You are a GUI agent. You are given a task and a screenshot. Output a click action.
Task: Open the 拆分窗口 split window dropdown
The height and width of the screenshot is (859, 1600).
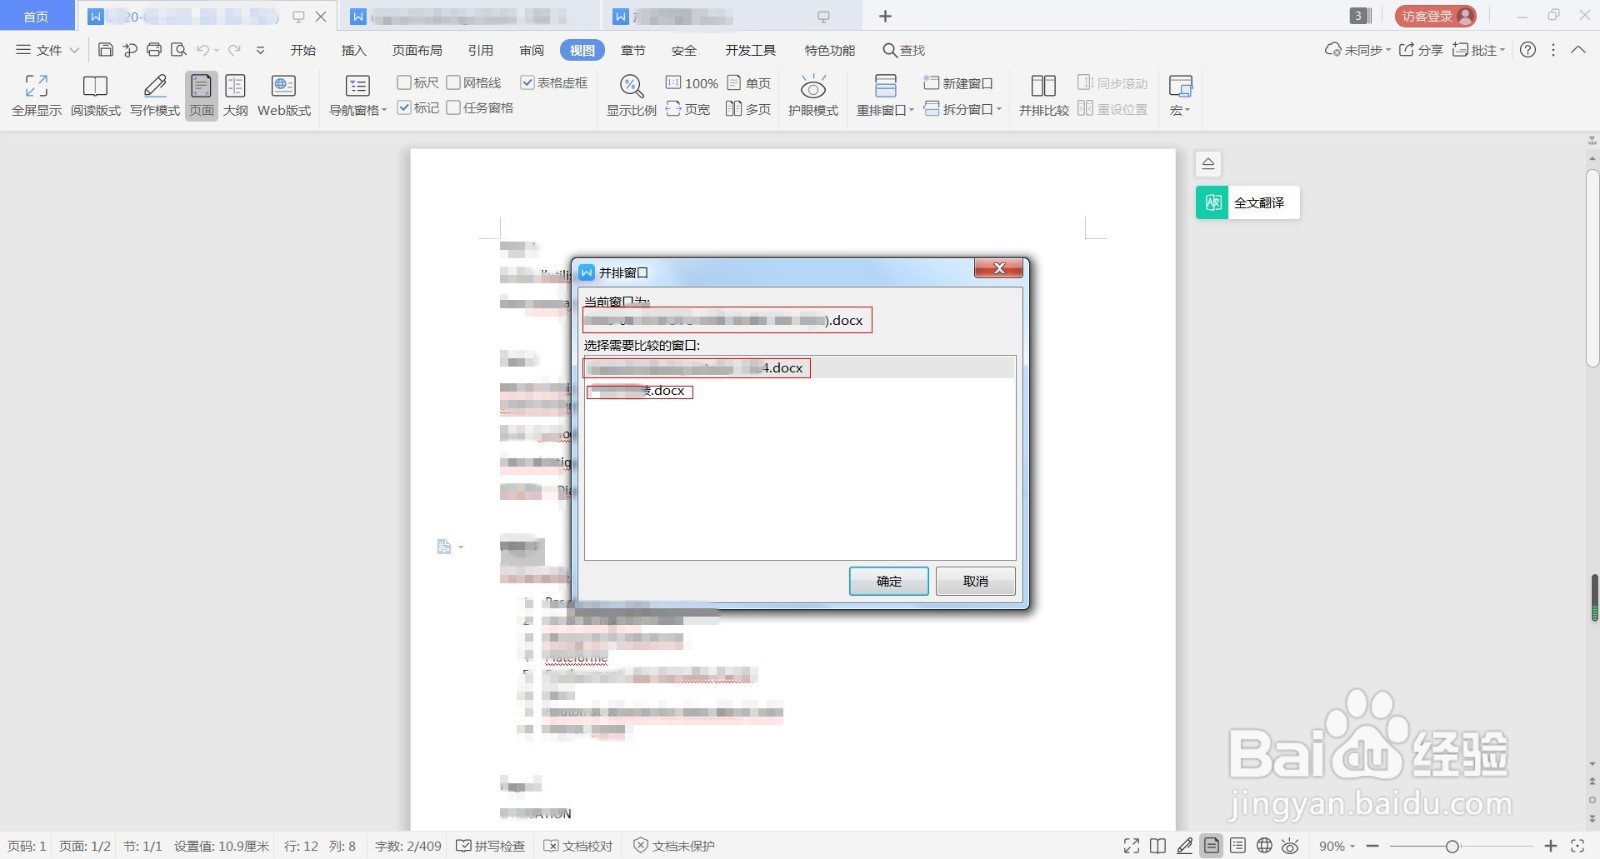click(x=962, y=109)
